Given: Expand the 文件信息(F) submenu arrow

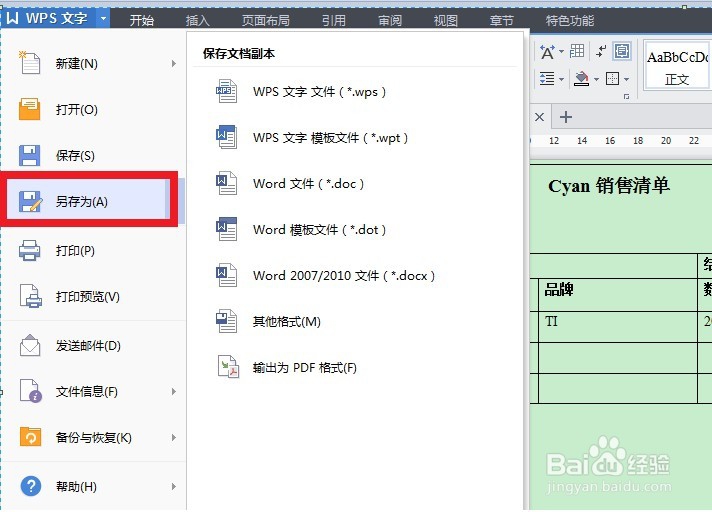Looking at the screenshot, I should [x=174, y=391].
